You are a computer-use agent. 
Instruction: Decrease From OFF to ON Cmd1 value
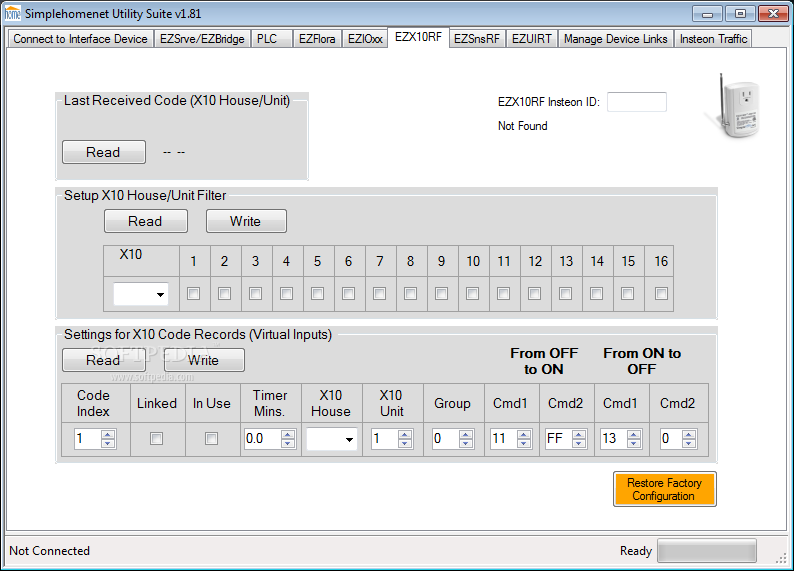click(x=524, y=443)
